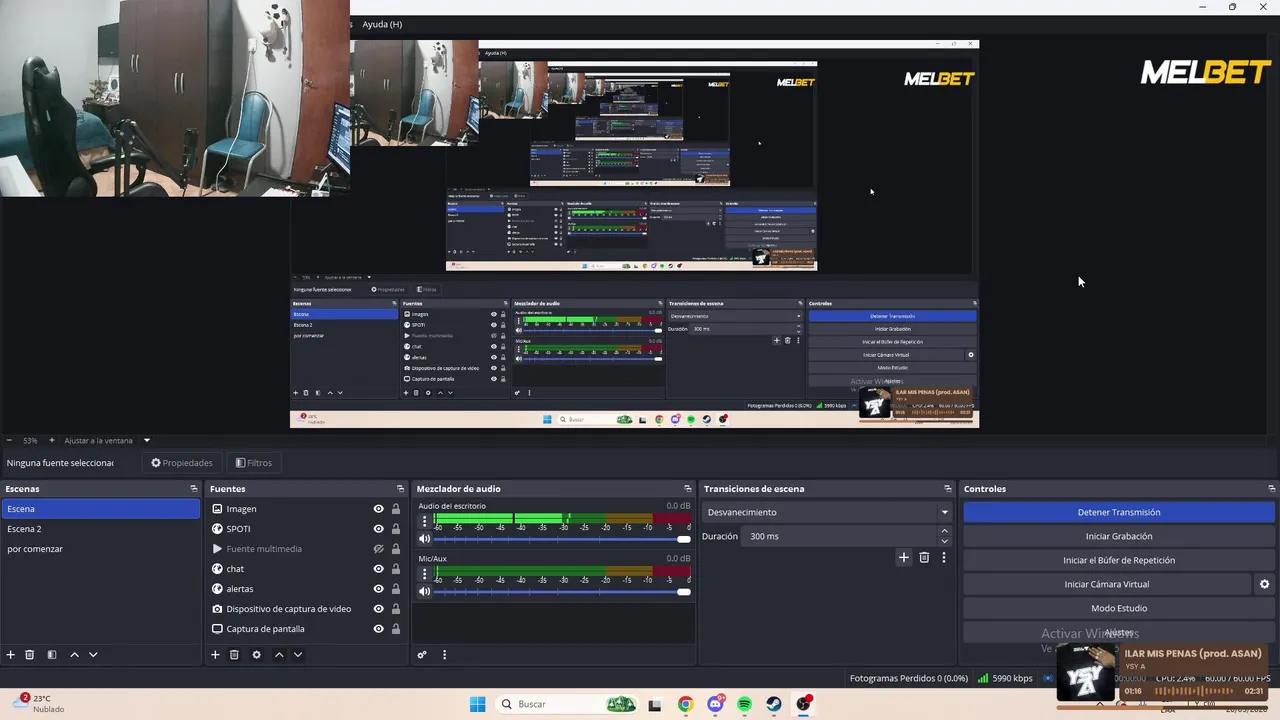Hide the Dispositivo de captura de video source
1280x720 pixels.
[x=378, y=609]
